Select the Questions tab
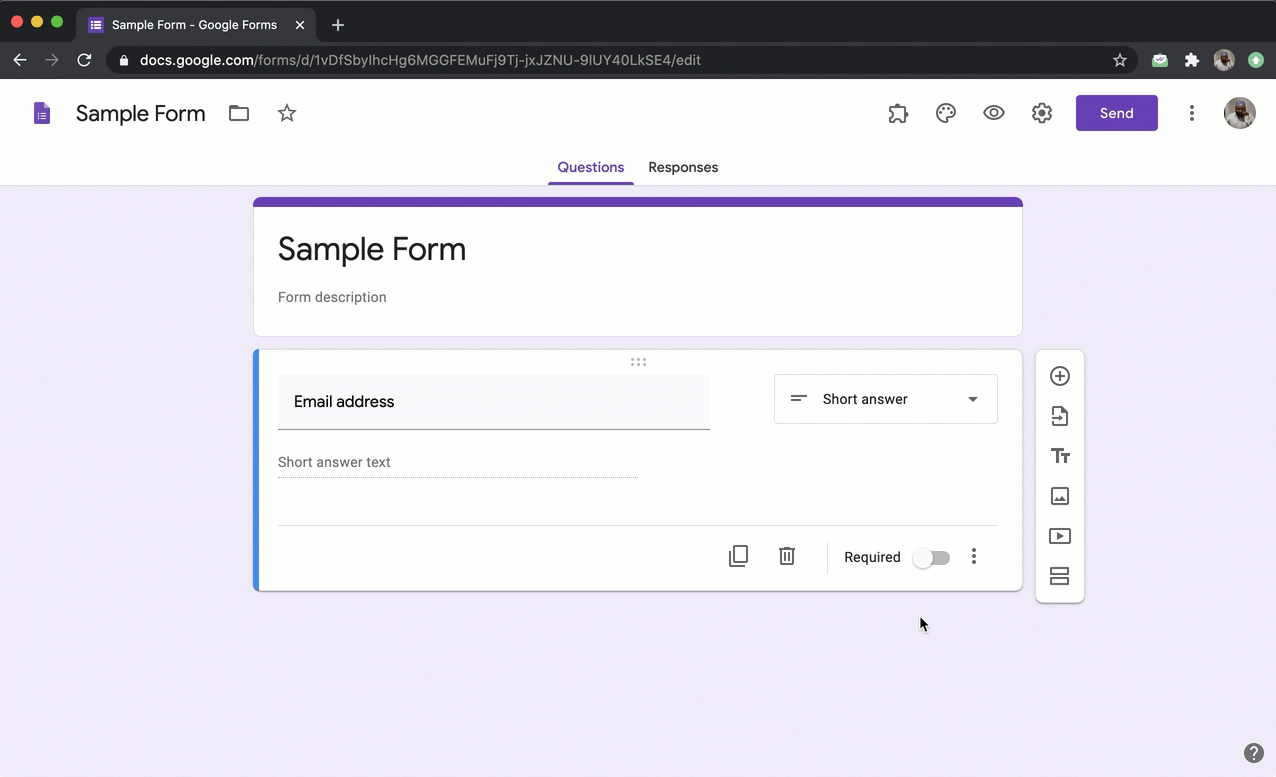 pyautogui.click(x=590, y=167)
